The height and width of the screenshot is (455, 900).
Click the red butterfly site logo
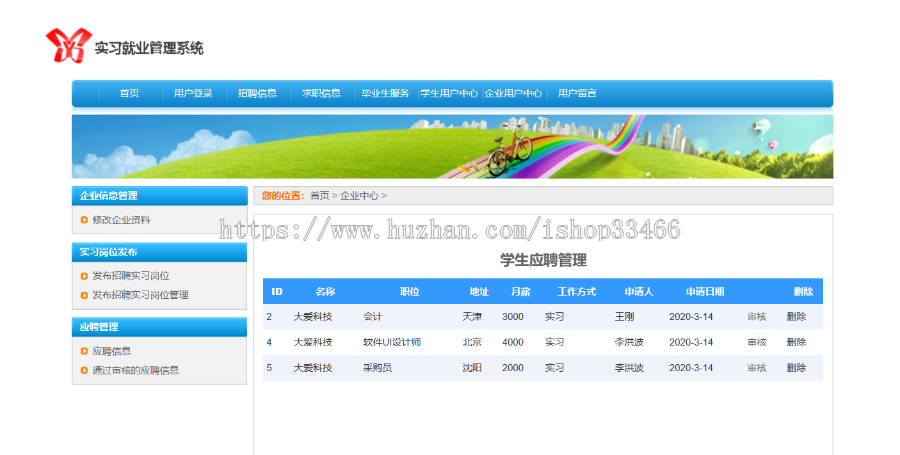(x=68, y=45)
